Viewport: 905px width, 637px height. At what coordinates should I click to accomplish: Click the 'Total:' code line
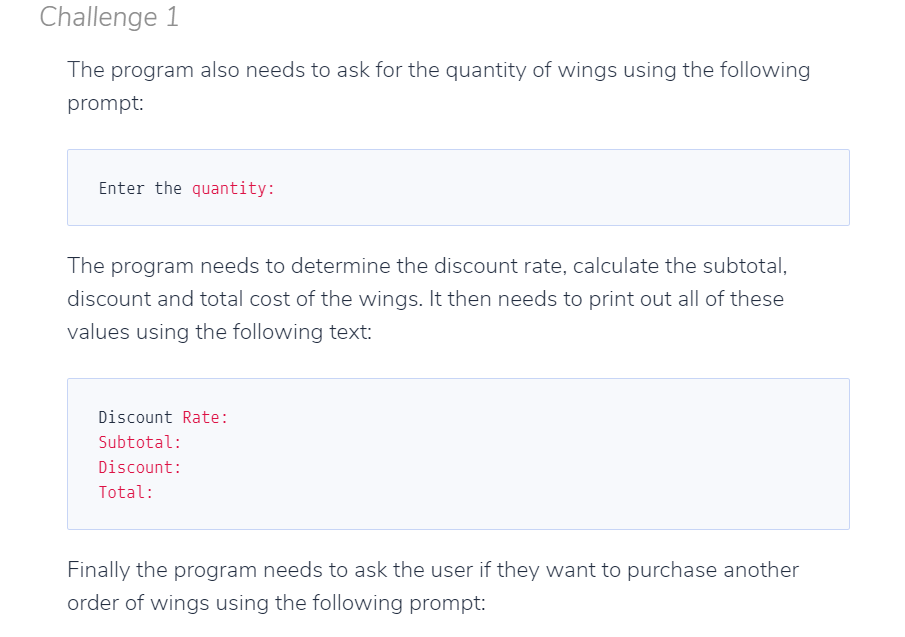pos(126,492)
